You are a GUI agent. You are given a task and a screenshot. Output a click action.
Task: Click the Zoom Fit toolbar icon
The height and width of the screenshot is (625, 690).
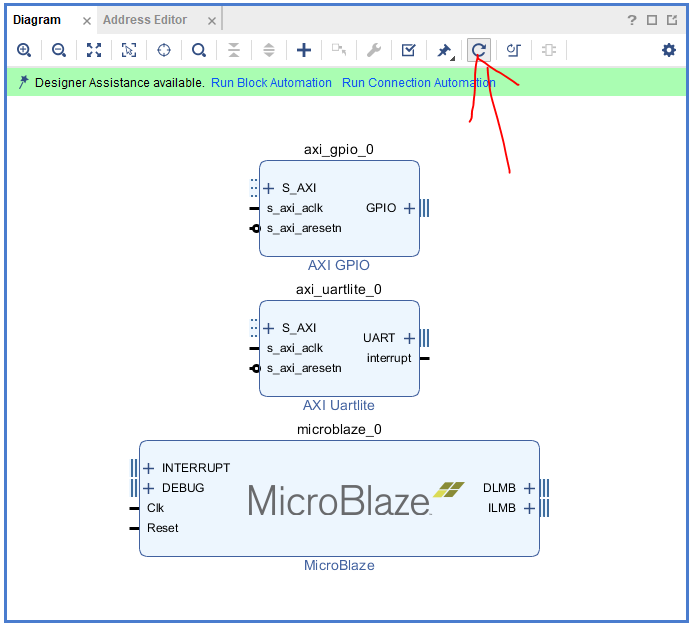pos(94,50)
